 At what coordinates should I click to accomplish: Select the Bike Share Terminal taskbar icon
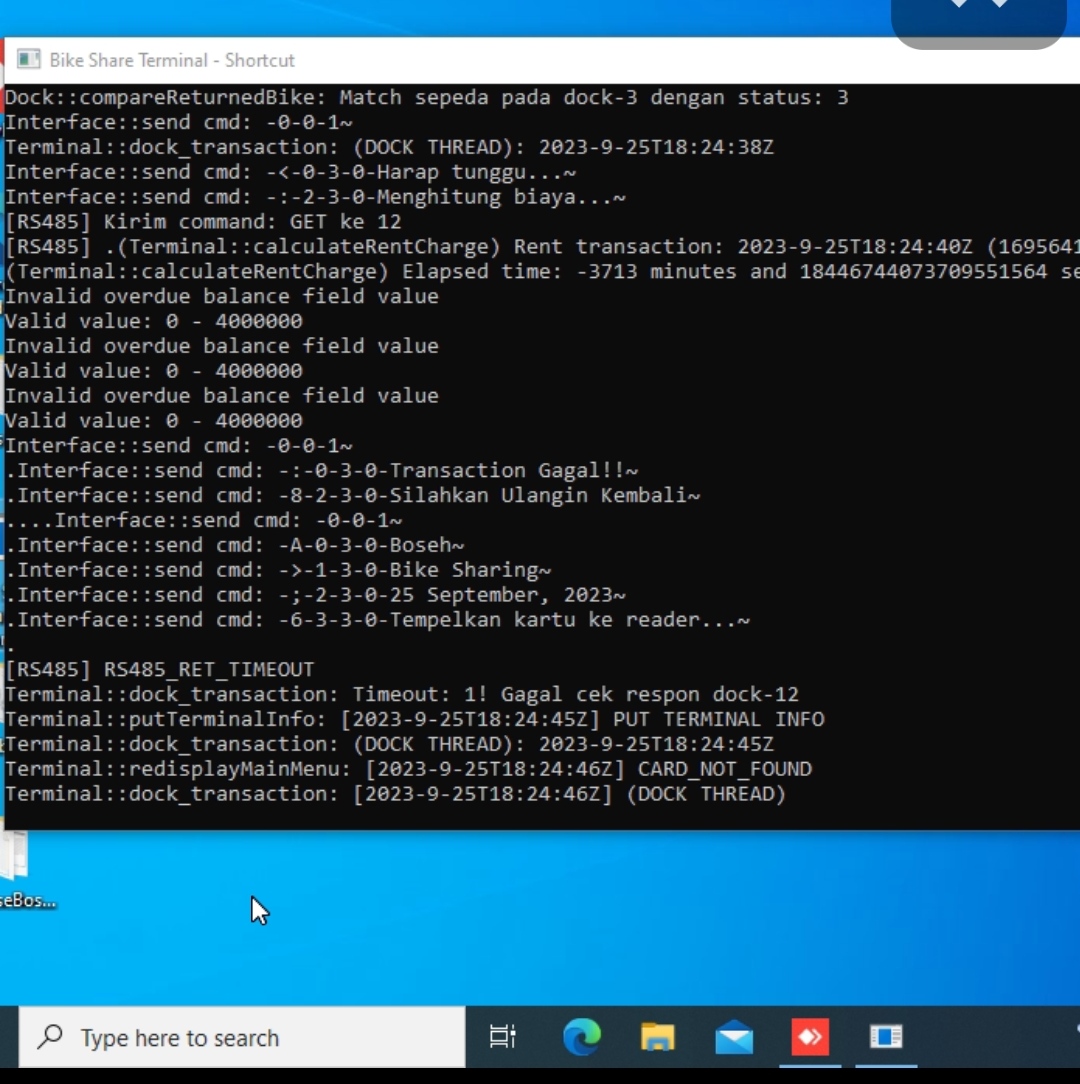886,1037
